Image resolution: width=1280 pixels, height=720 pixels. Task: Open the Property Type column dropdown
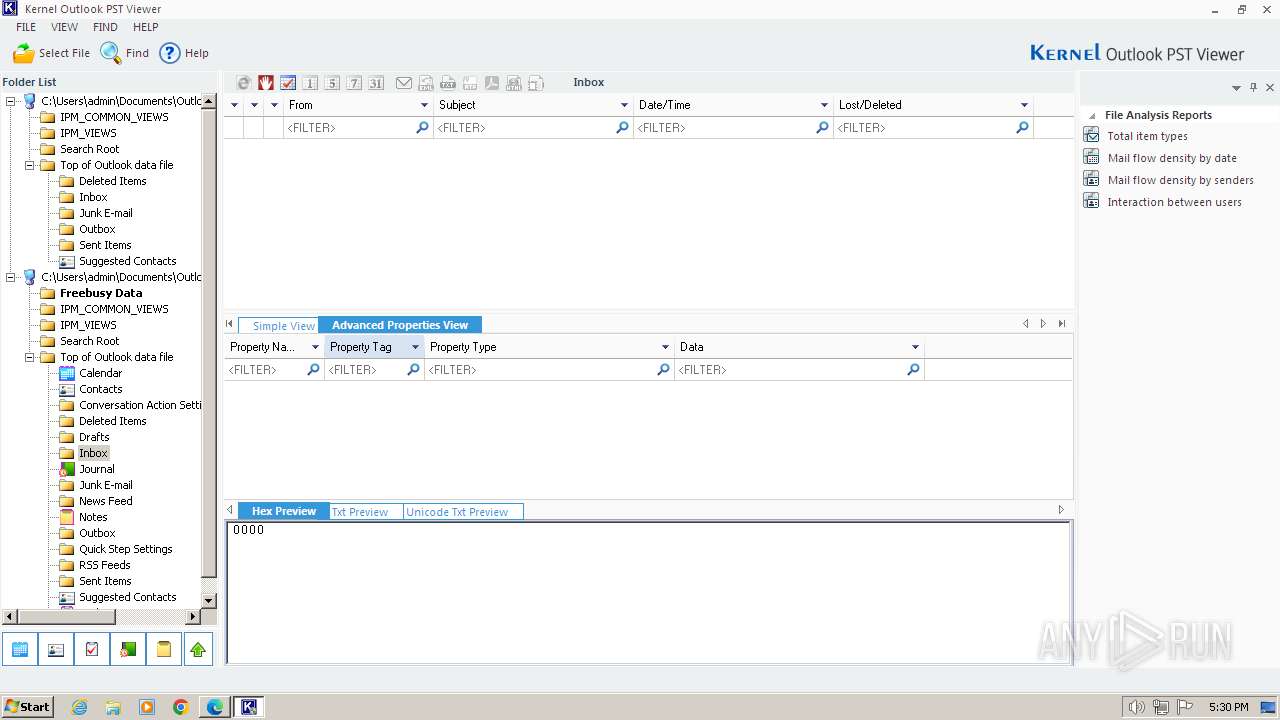665,347
